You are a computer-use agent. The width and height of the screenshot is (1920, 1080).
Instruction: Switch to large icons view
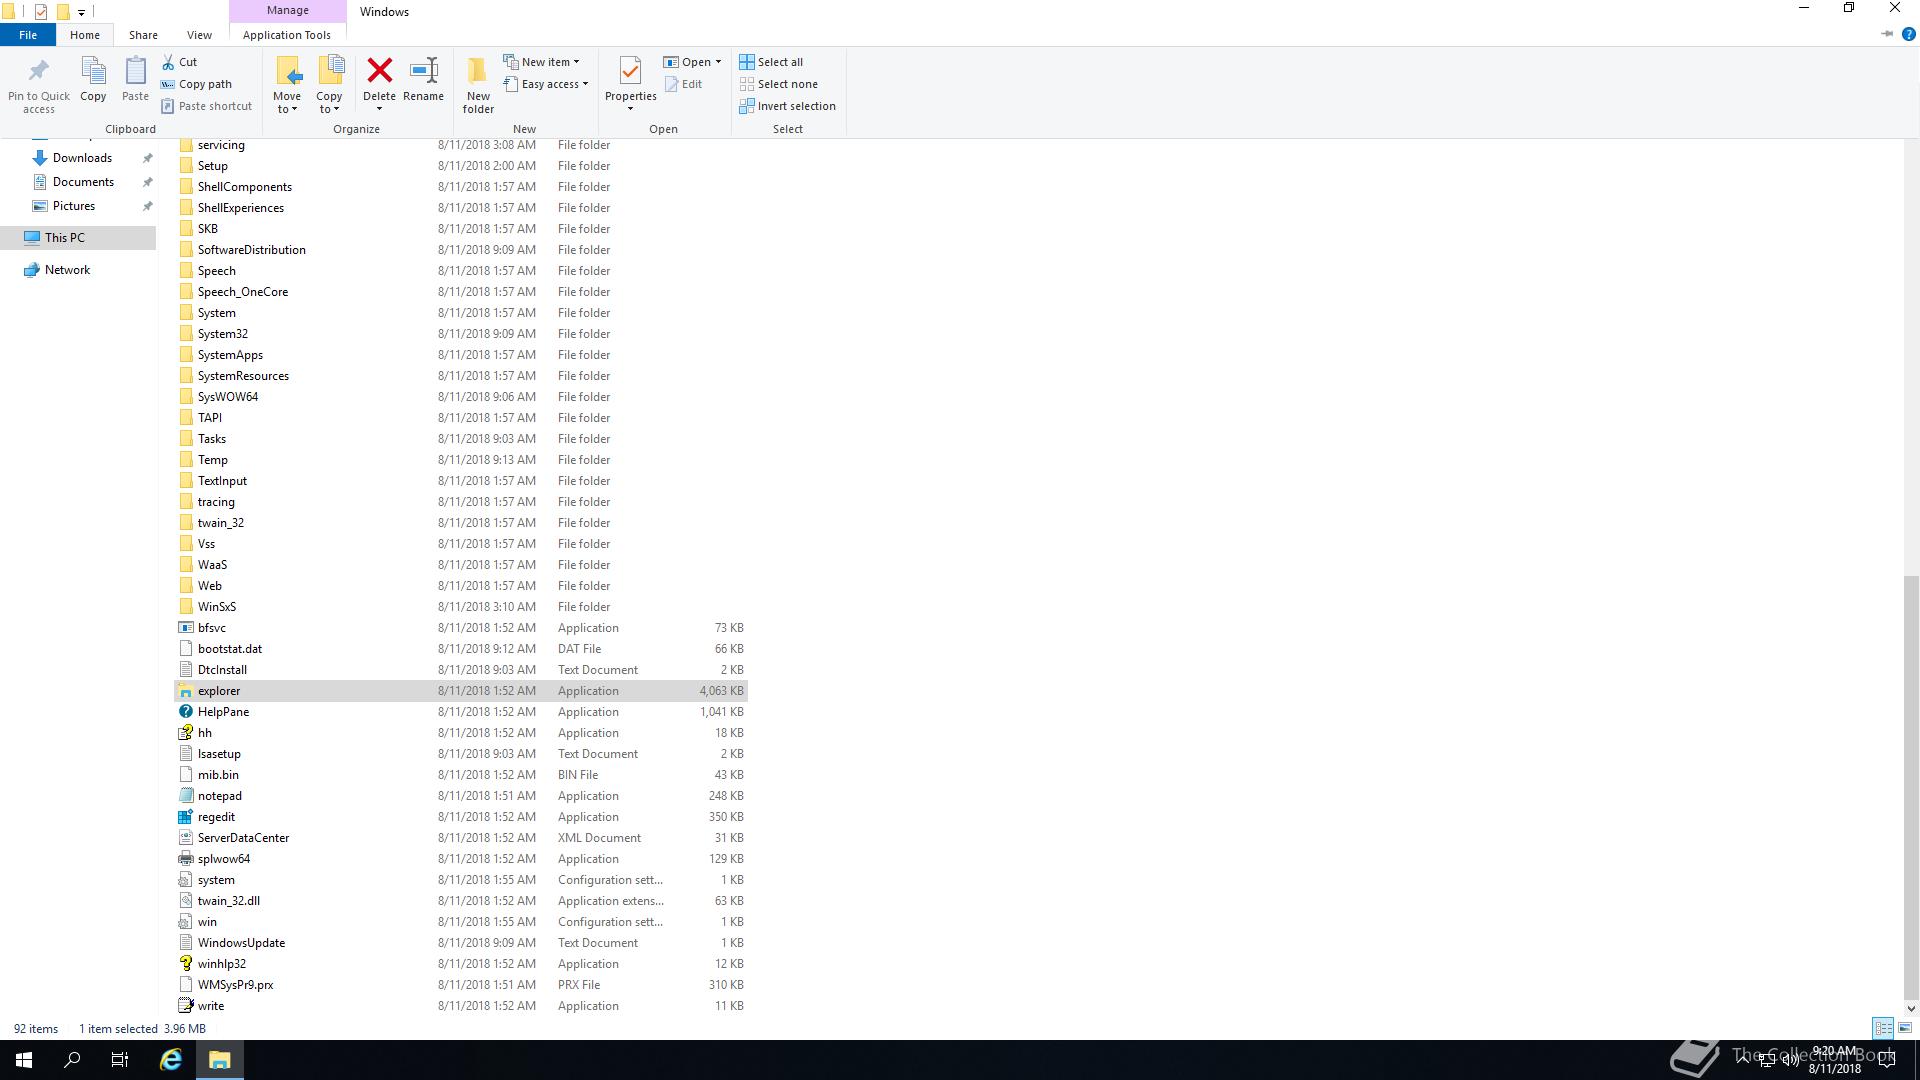(1905, 1028)
